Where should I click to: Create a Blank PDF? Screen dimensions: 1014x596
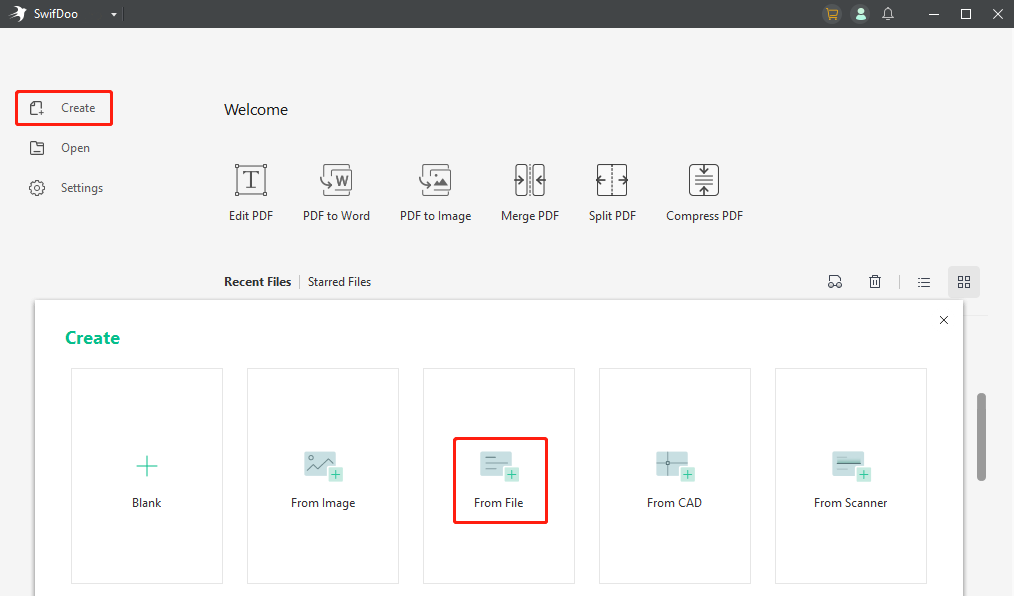coord(147,476)
